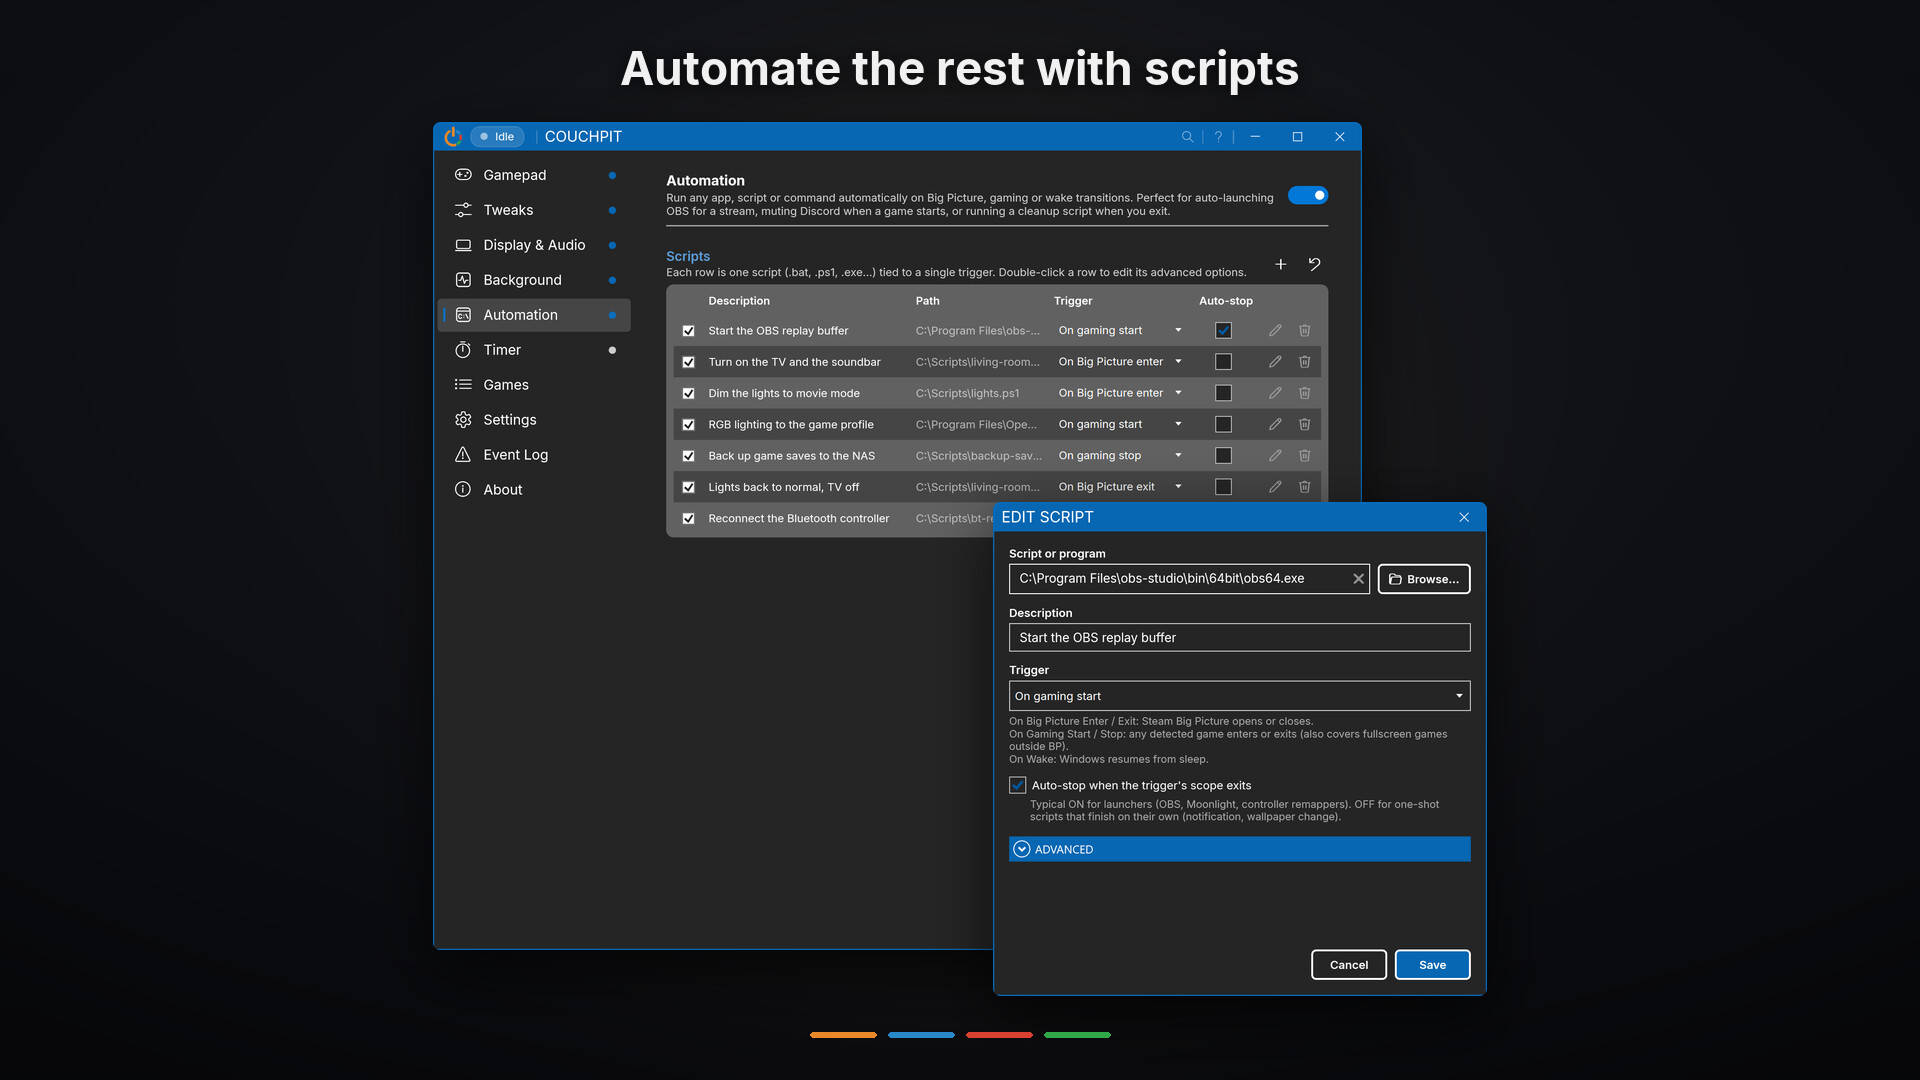Viewport: 1920px width, 1080px height.
Task: Edit the OBS replay buffer row pencil
Action: pos(1275,331)
